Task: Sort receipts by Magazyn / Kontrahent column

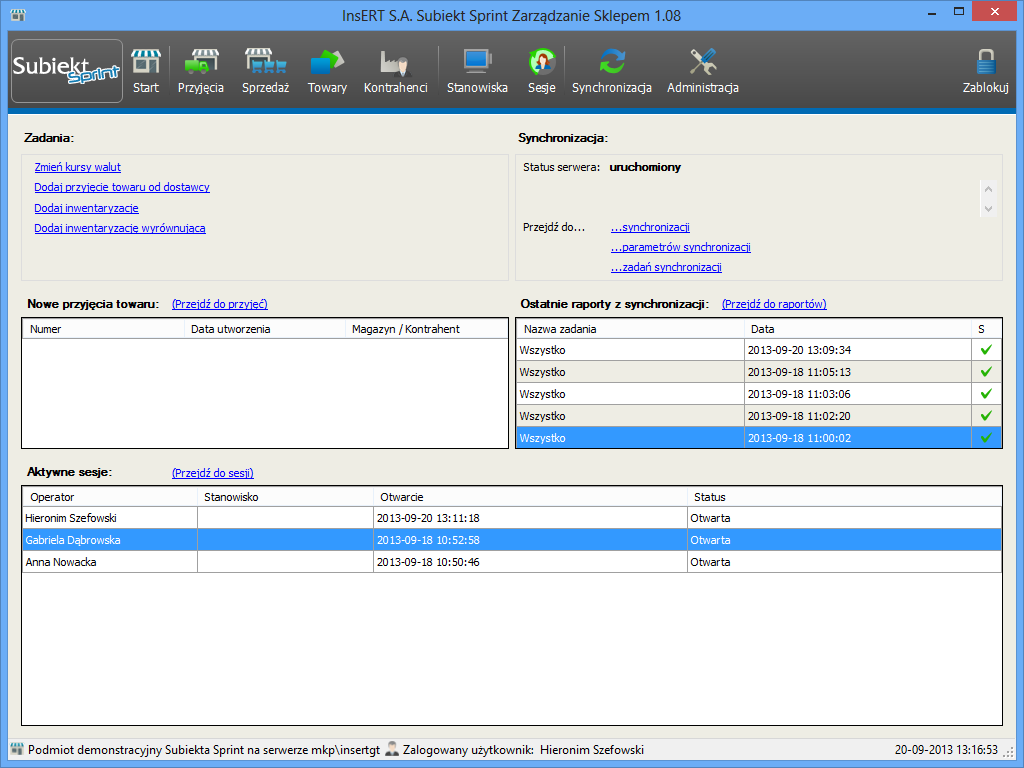Action: point(426,329)
